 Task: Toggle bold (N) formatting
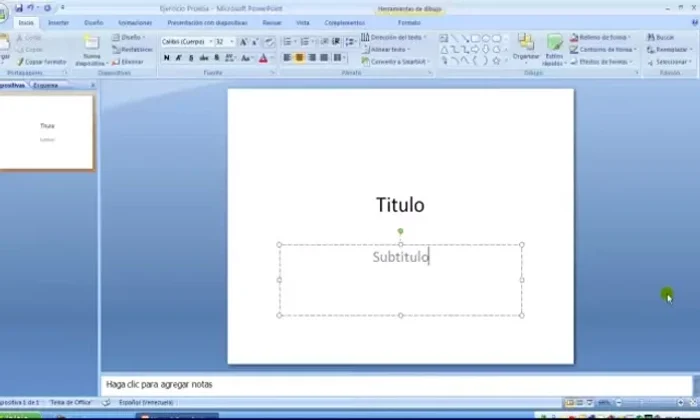click(166, 58)
